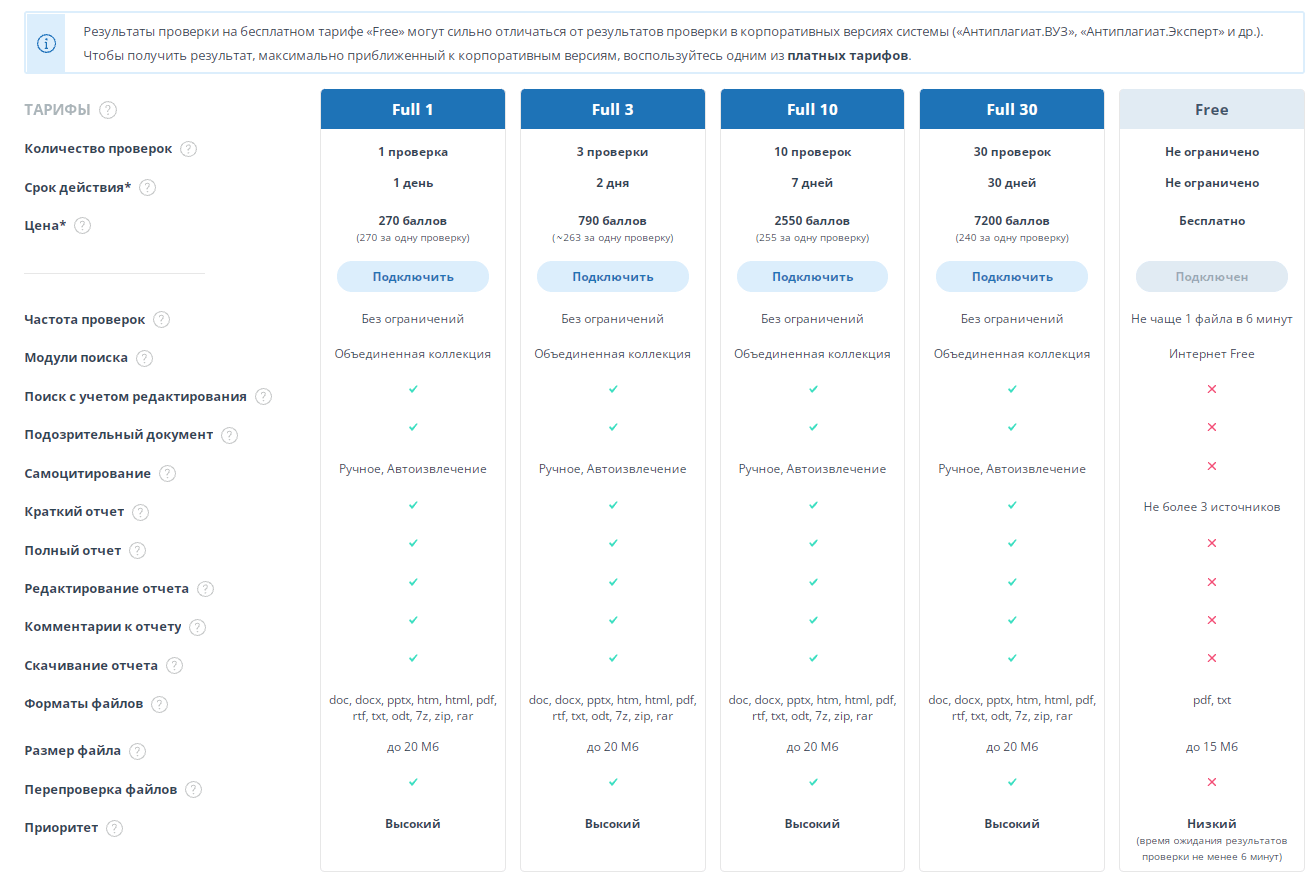Show hint for Поиск с учетом редактирования

point(263,397)
